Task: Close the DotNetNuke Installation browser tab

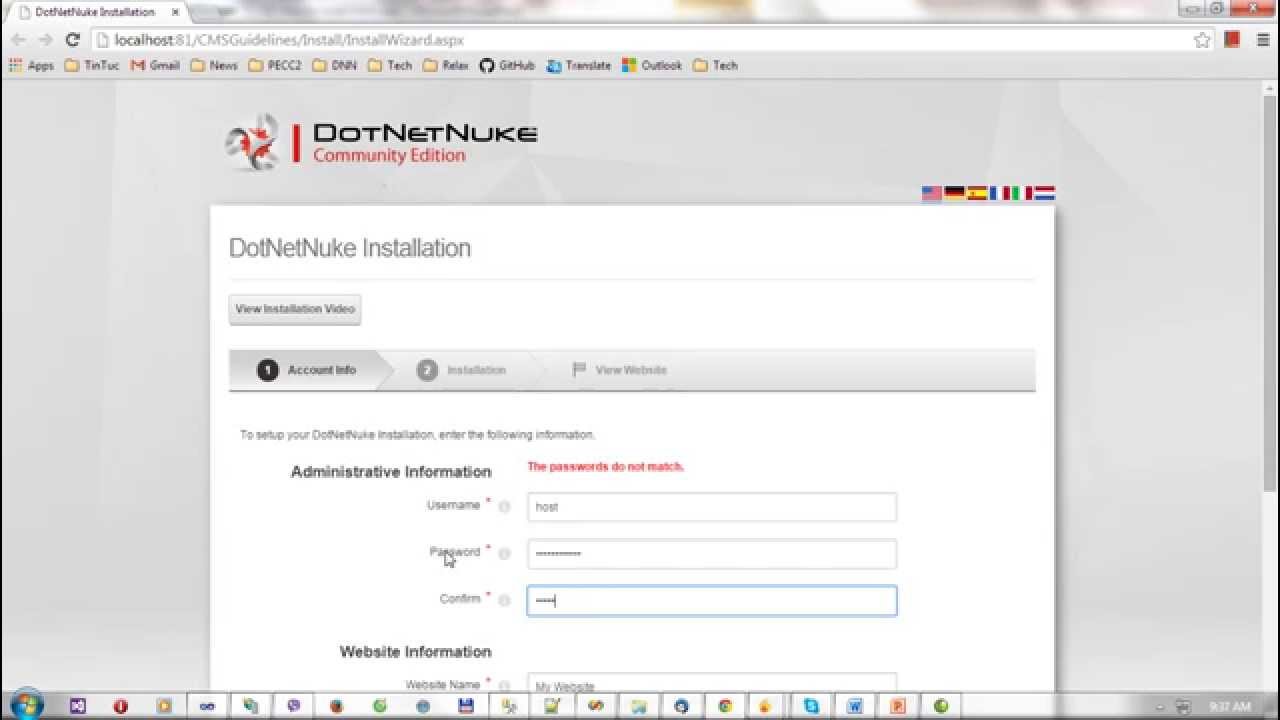Action: click(x=175, y=12)
